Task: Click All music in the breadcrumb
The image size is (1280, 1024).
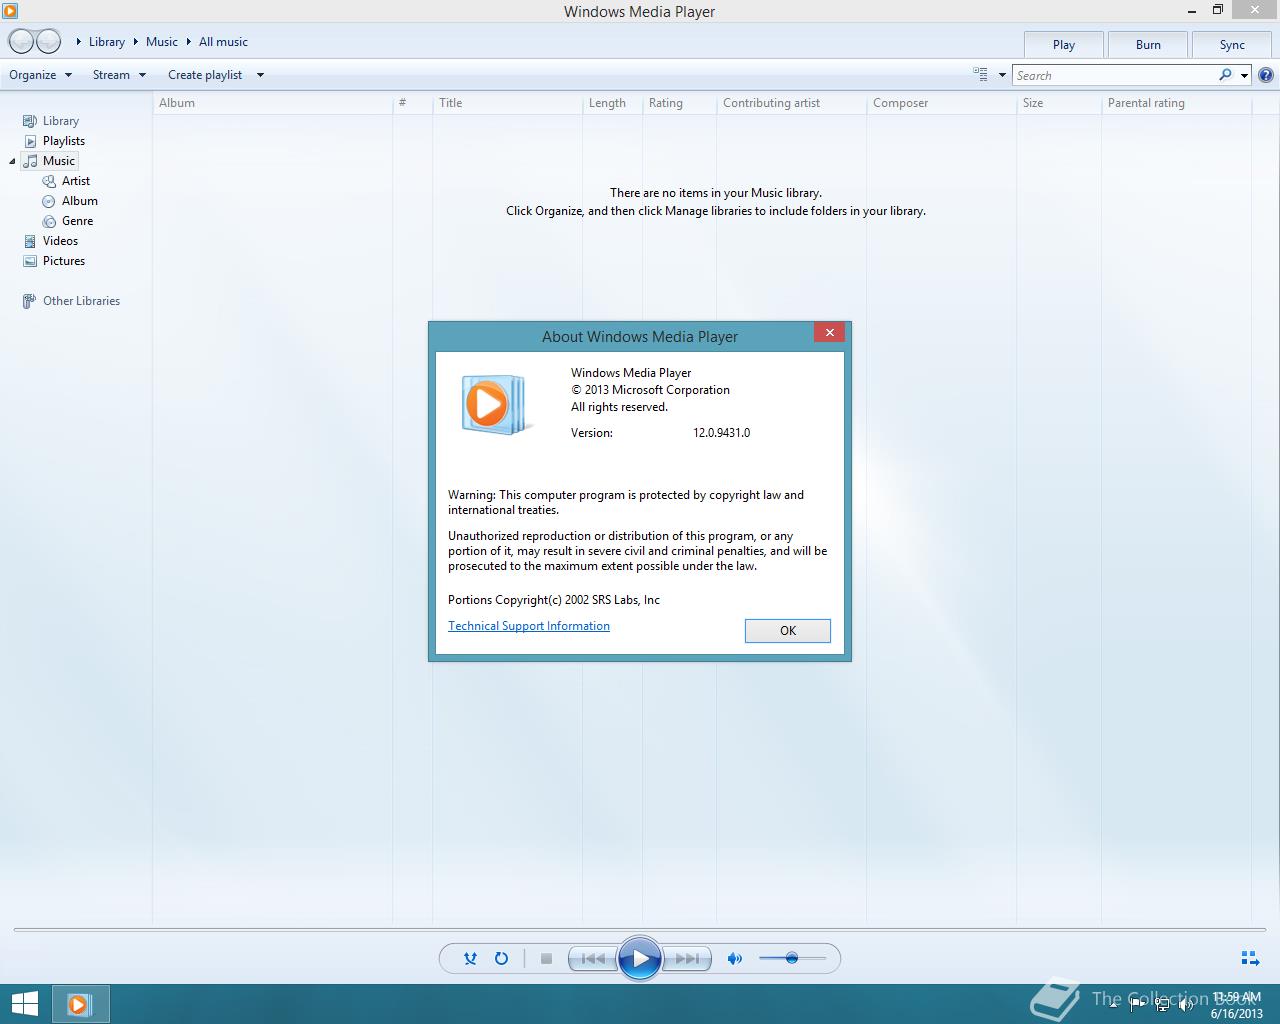Action: (x=223, y=42)
